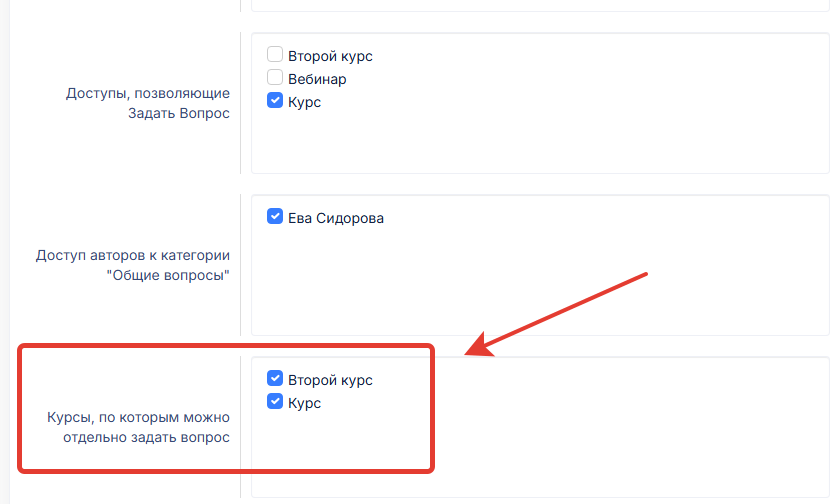Click "Второй курс" text in the bottom courses list
This screenshot has height=504, width=835.
(x=330, y=380)
